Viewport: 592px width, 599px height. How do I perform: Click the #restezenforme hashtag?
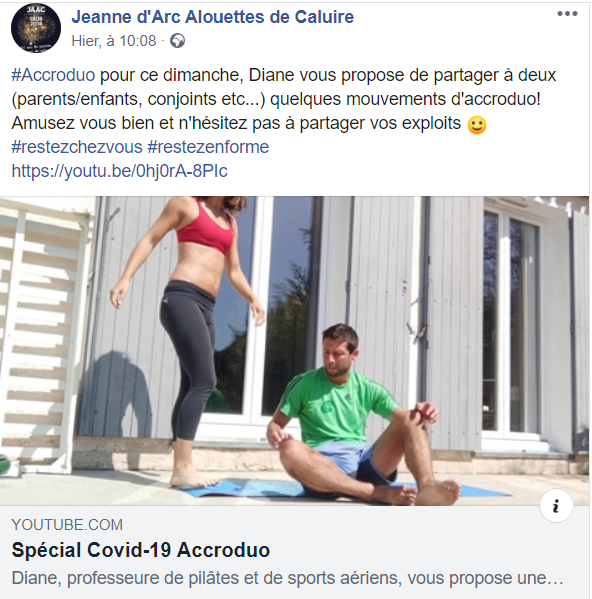click(208, 147)
